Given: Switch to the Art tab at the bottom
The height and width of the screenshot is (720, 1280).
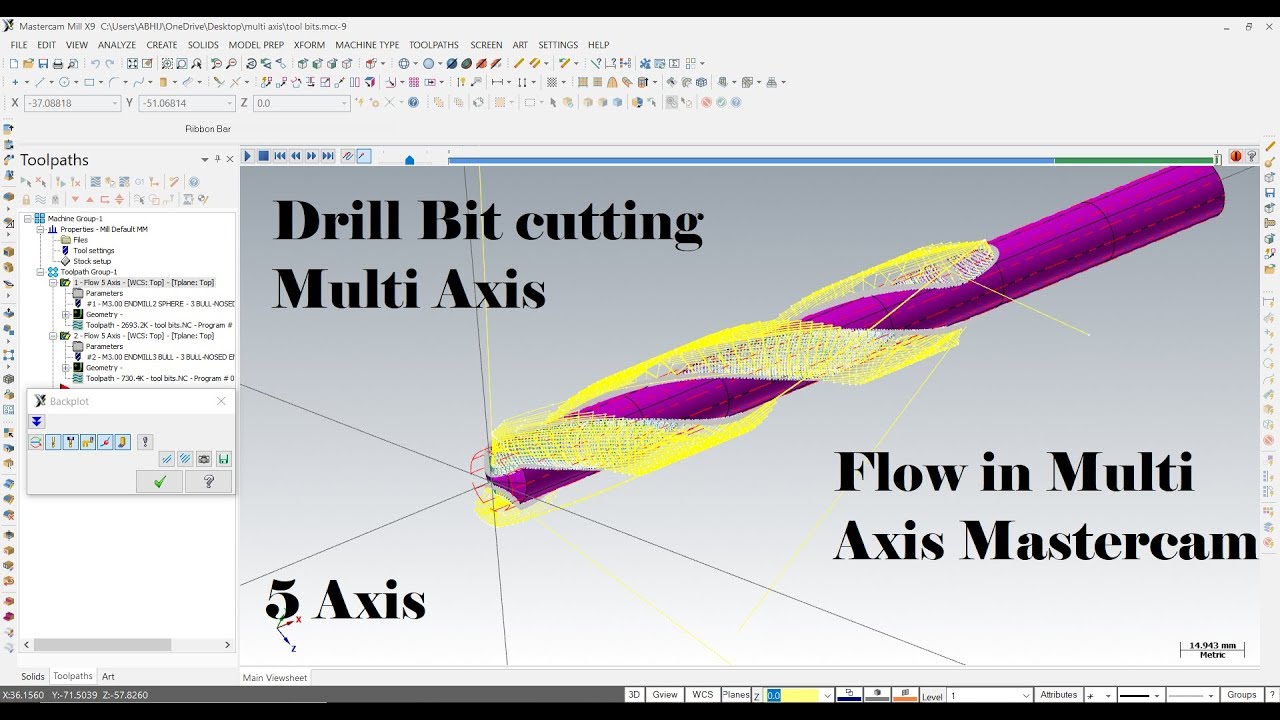Looking at the screenshot, I should [x=108, y=677].
